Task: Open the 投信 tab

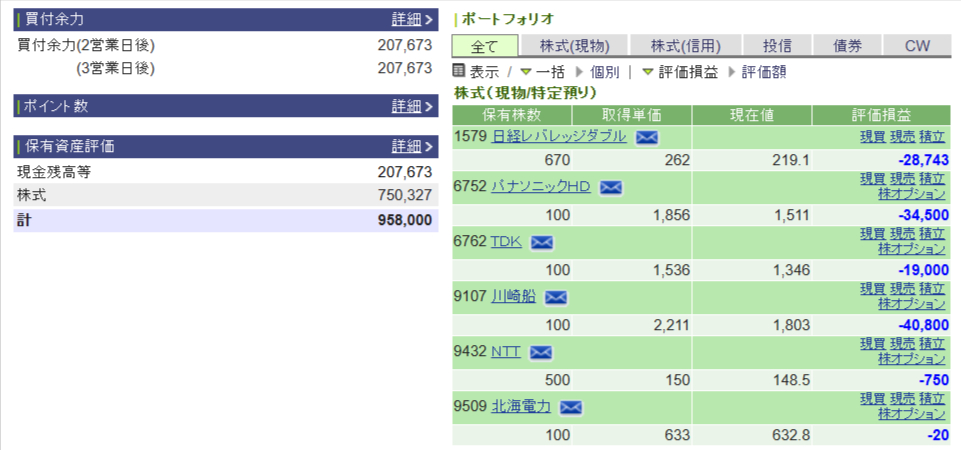Action: click(777, 46)
